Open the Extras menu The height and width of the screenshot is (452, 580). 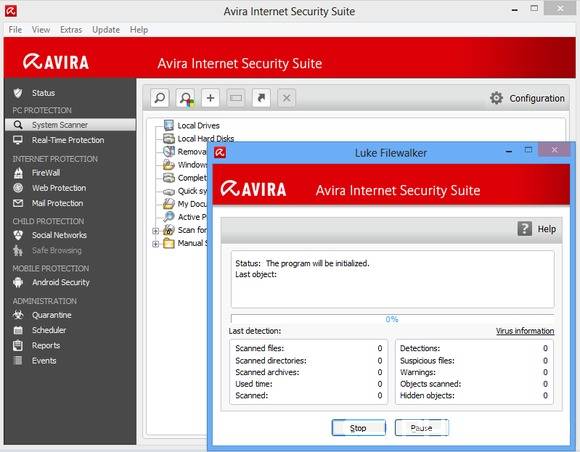71,30
